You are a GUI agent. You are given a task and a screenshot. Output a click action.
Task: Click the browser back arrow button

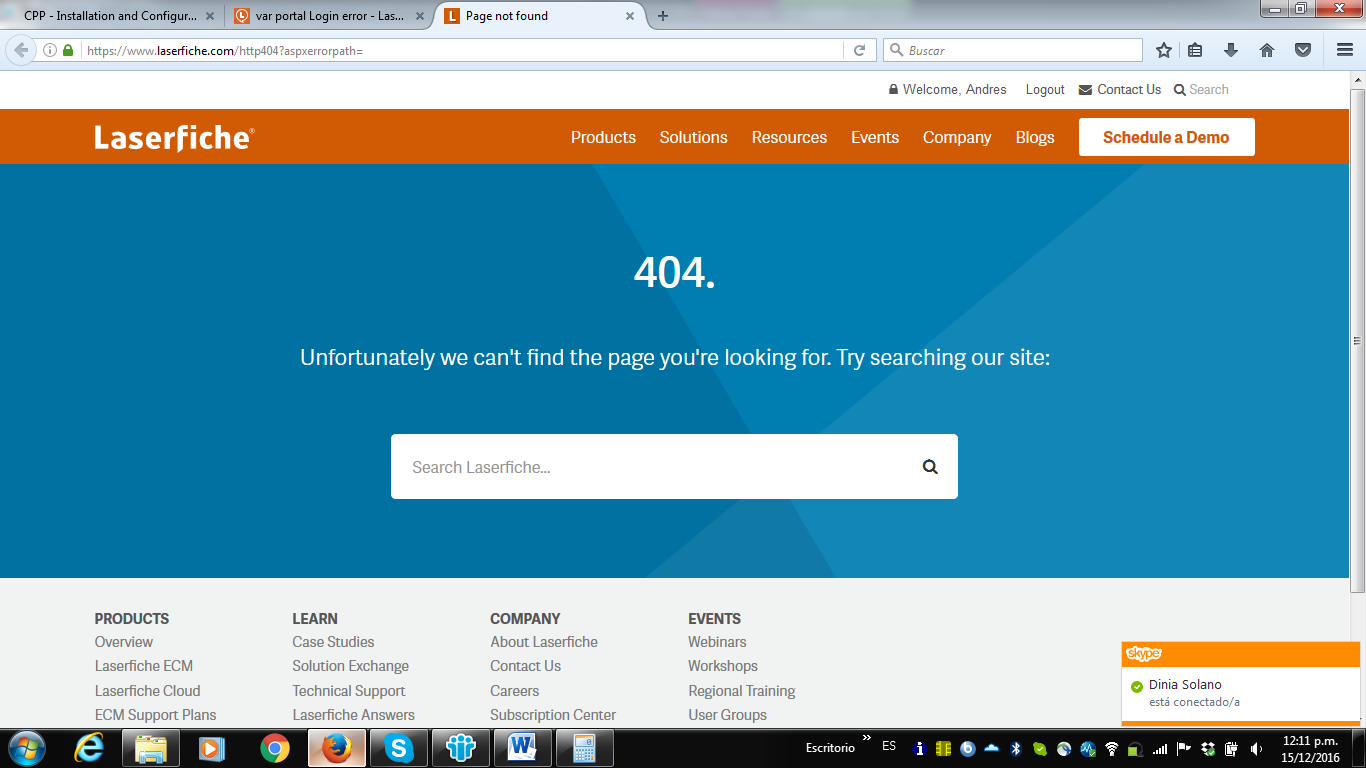(x=21, y=50)
